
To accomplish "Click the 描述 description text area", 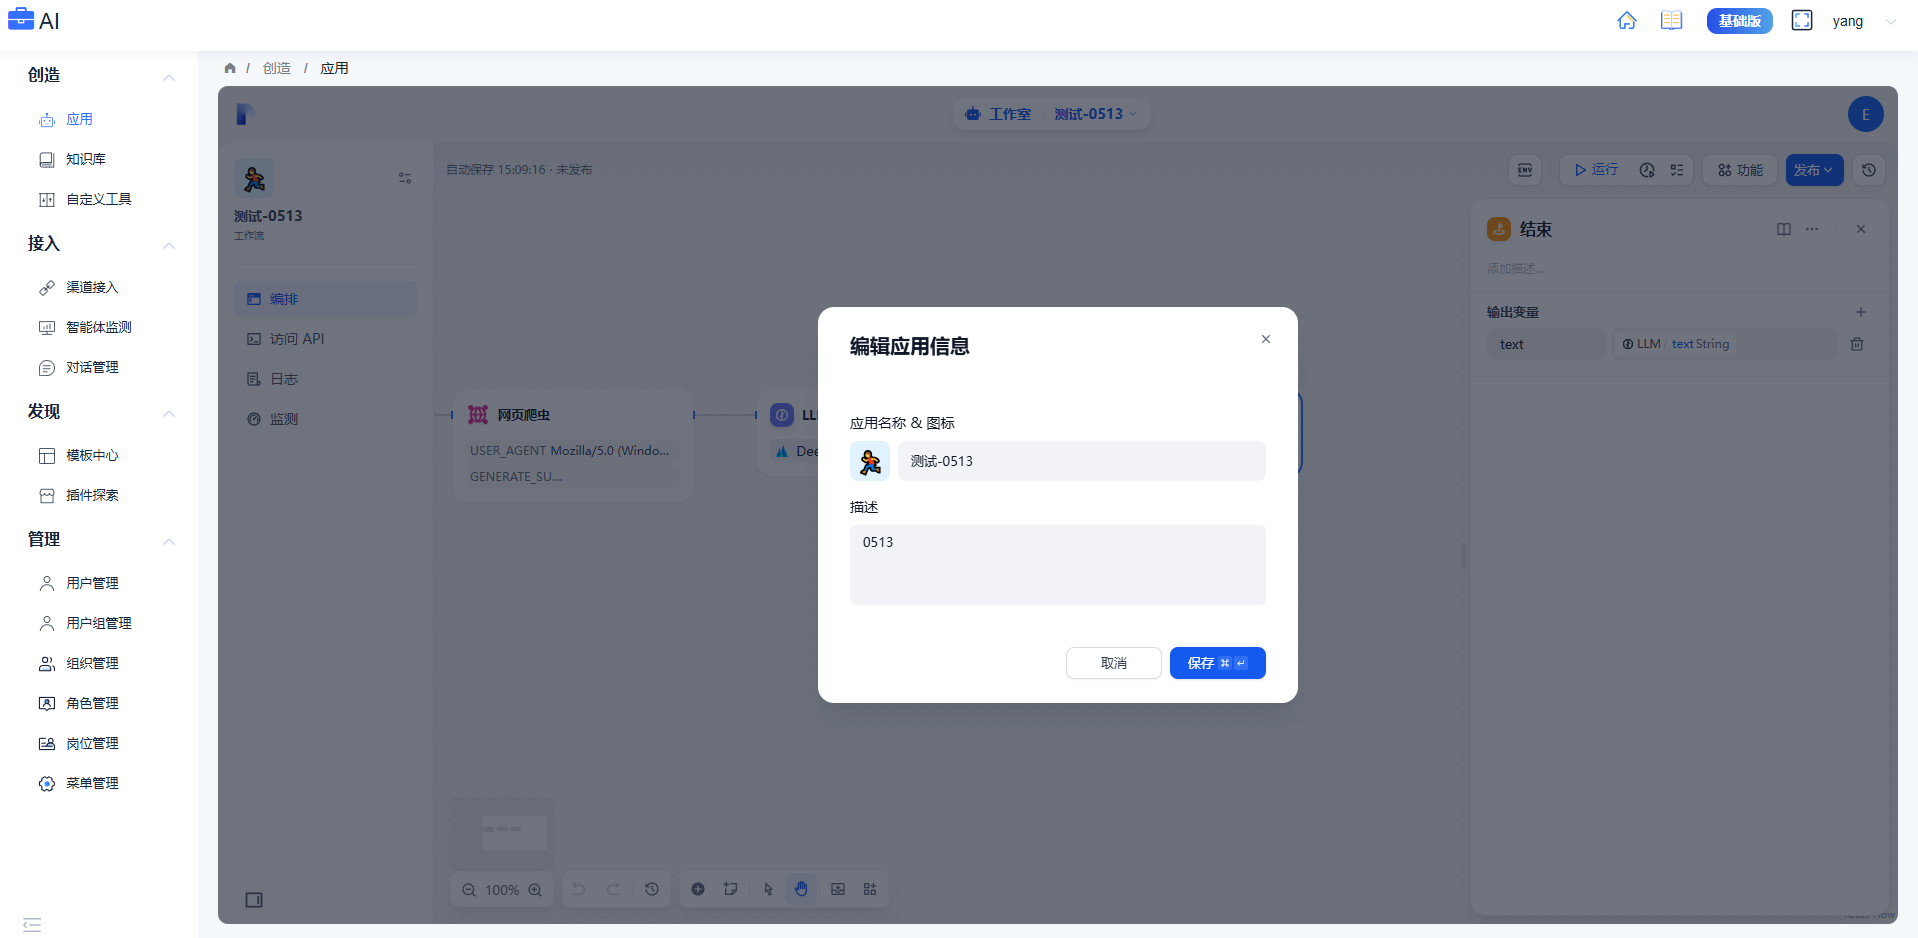I will (1058, 565).
